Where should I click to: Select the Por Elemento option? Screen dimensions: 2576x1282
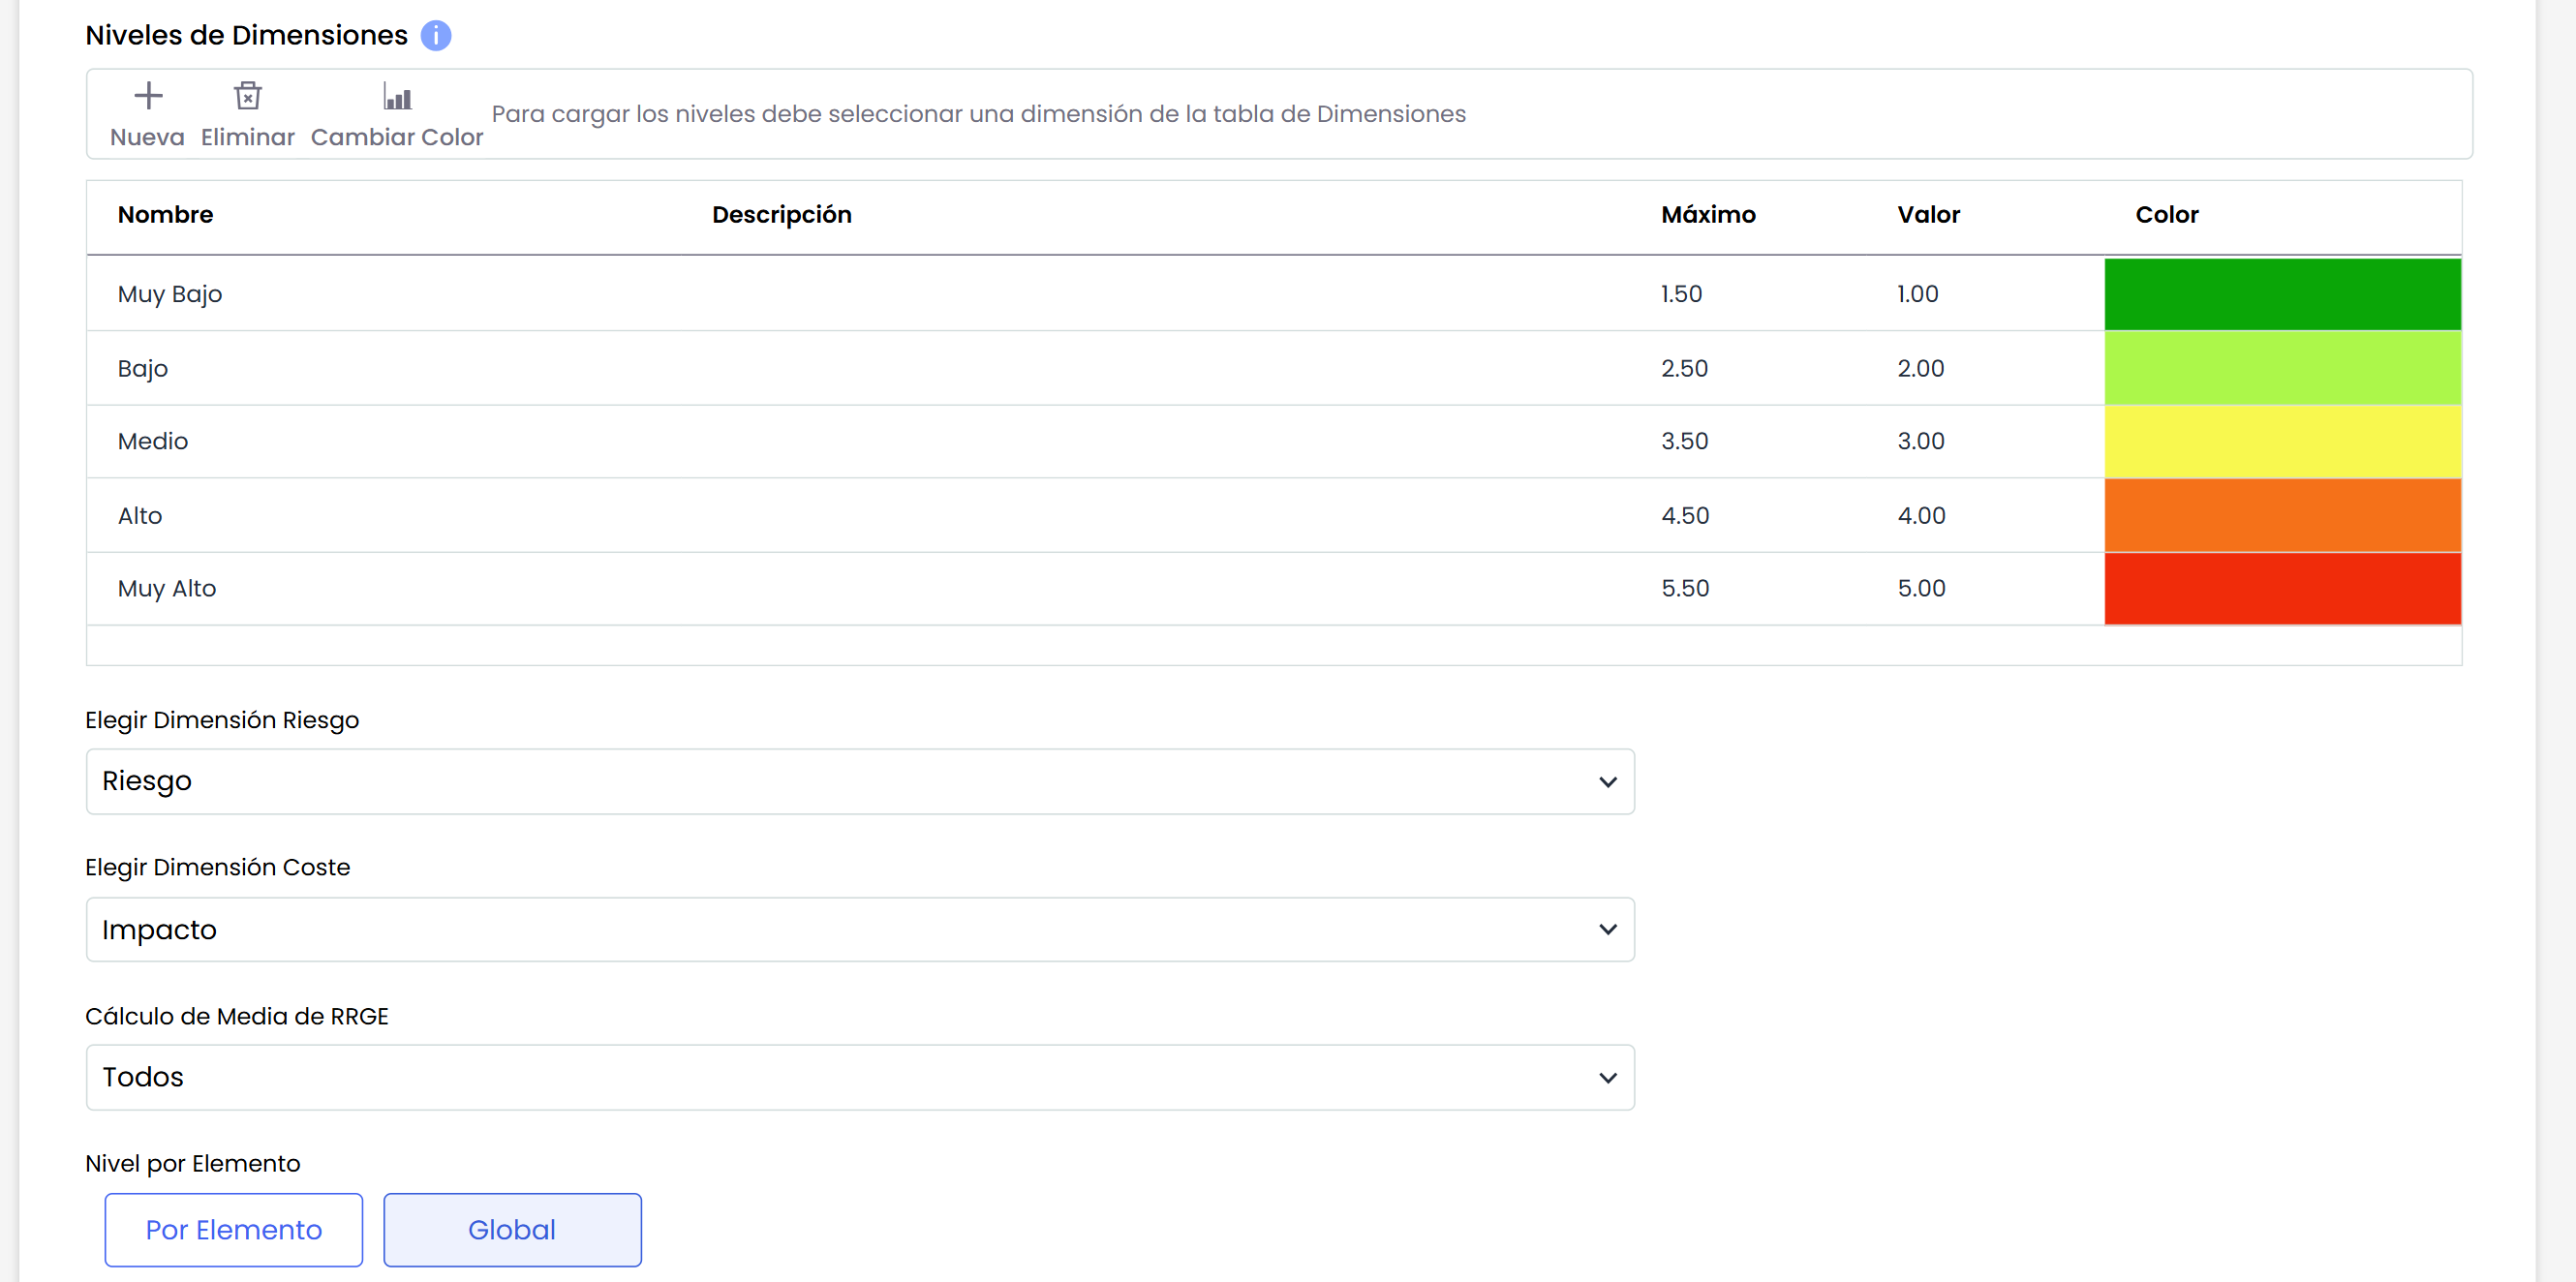(x=234, y=1229)
